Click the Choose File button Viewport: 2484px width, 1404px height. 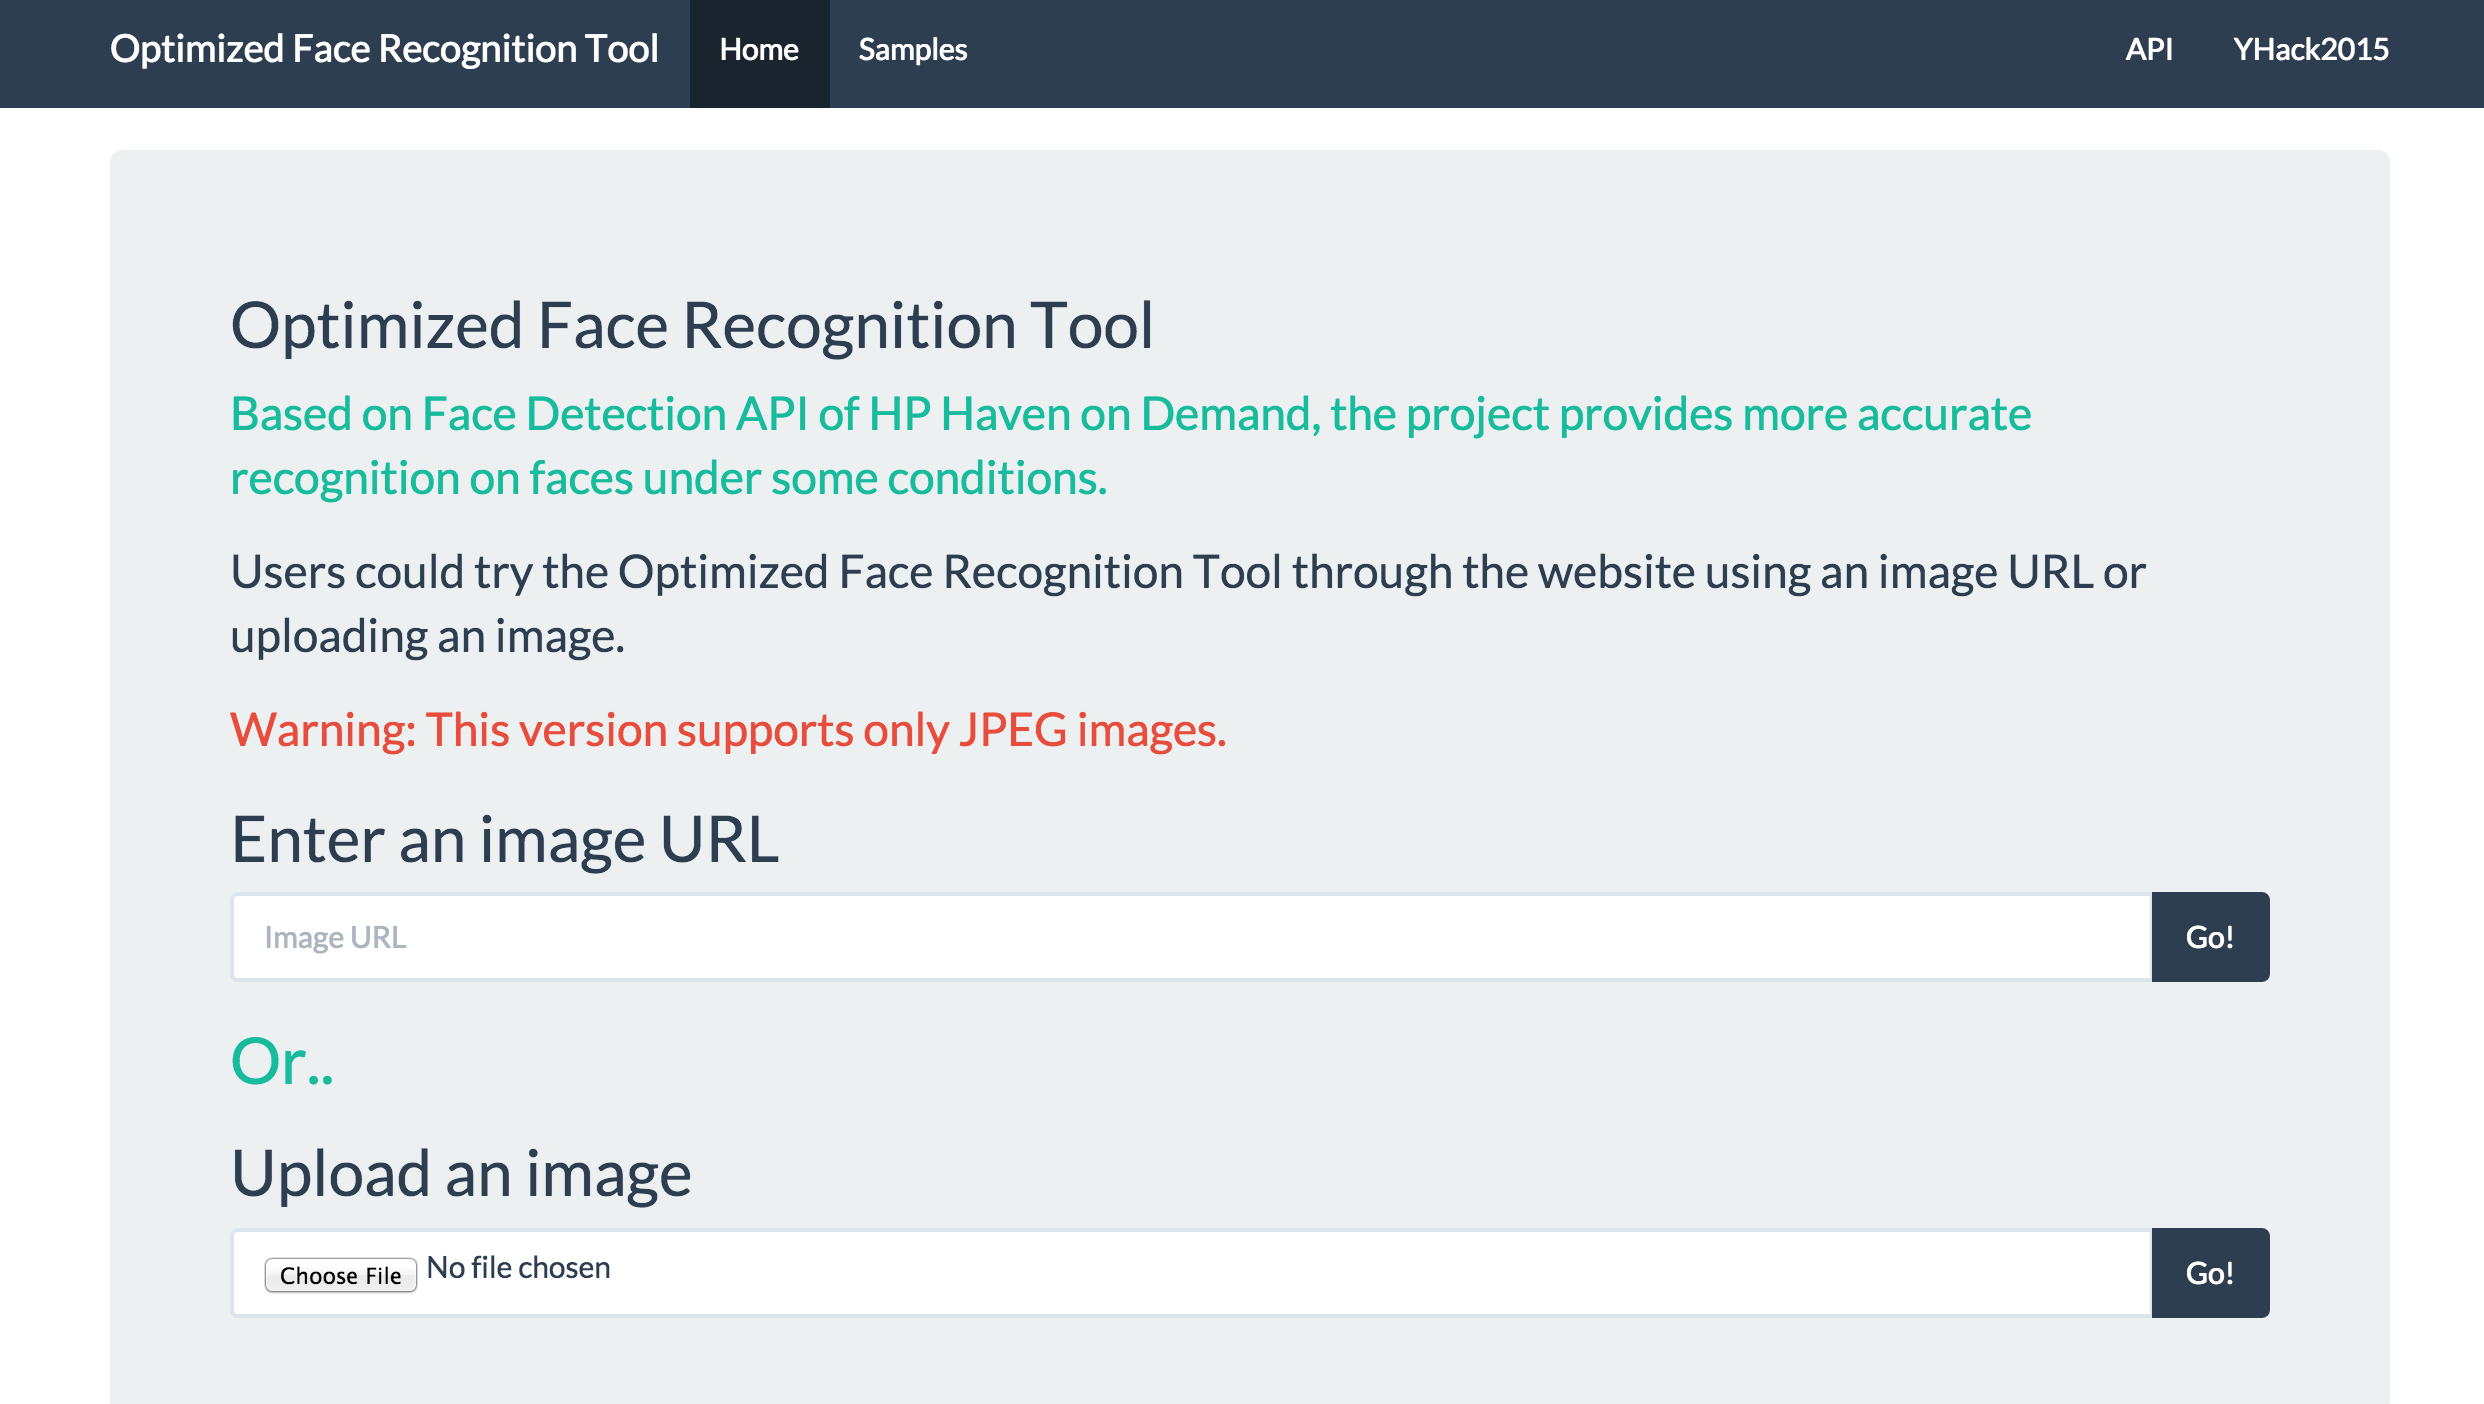point(340,1275)
